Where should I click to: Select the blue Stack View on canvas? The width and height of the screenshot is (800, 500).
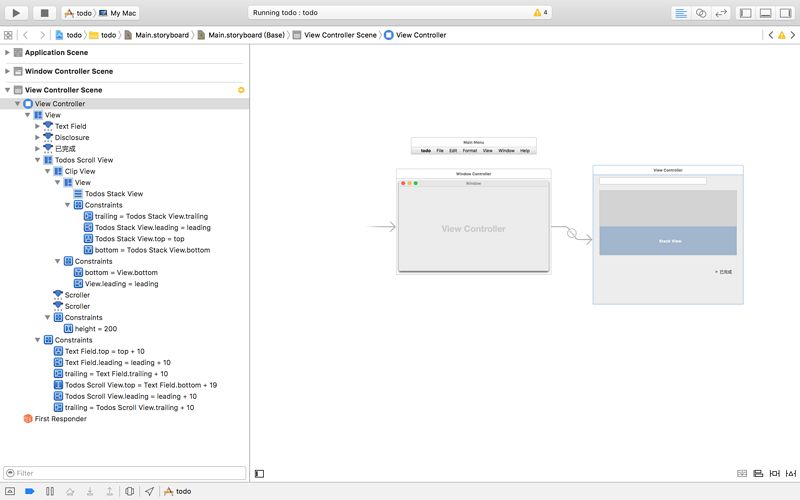click(668, 241)
